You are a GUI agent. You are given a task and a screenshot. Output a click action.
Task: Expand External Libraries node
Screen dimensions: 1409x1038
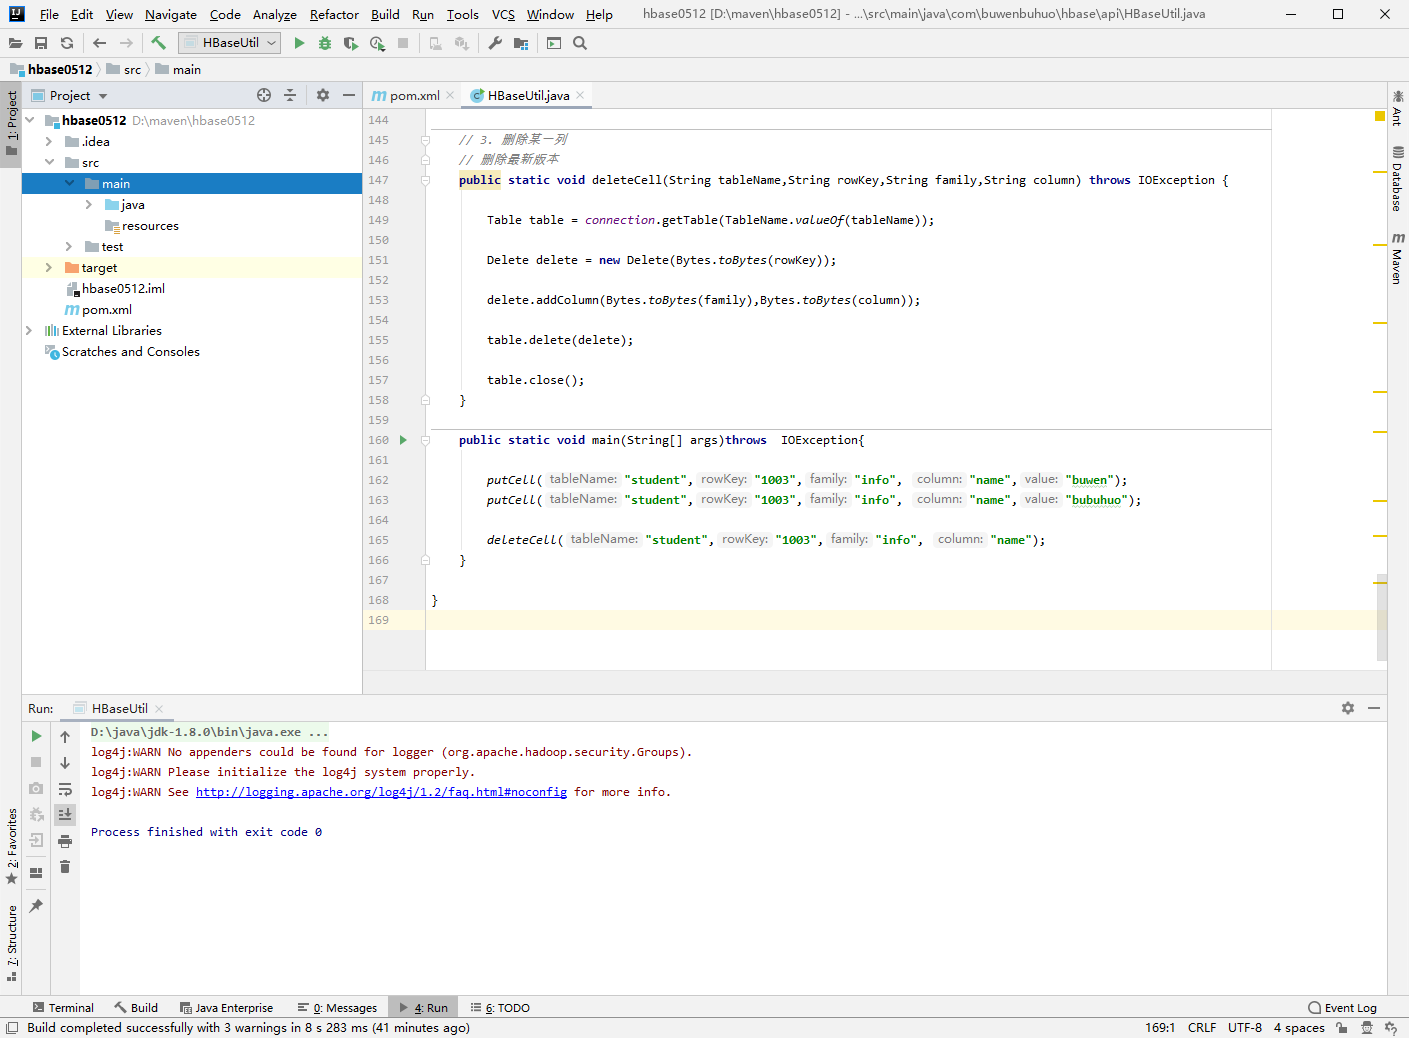tap(29, 330)
